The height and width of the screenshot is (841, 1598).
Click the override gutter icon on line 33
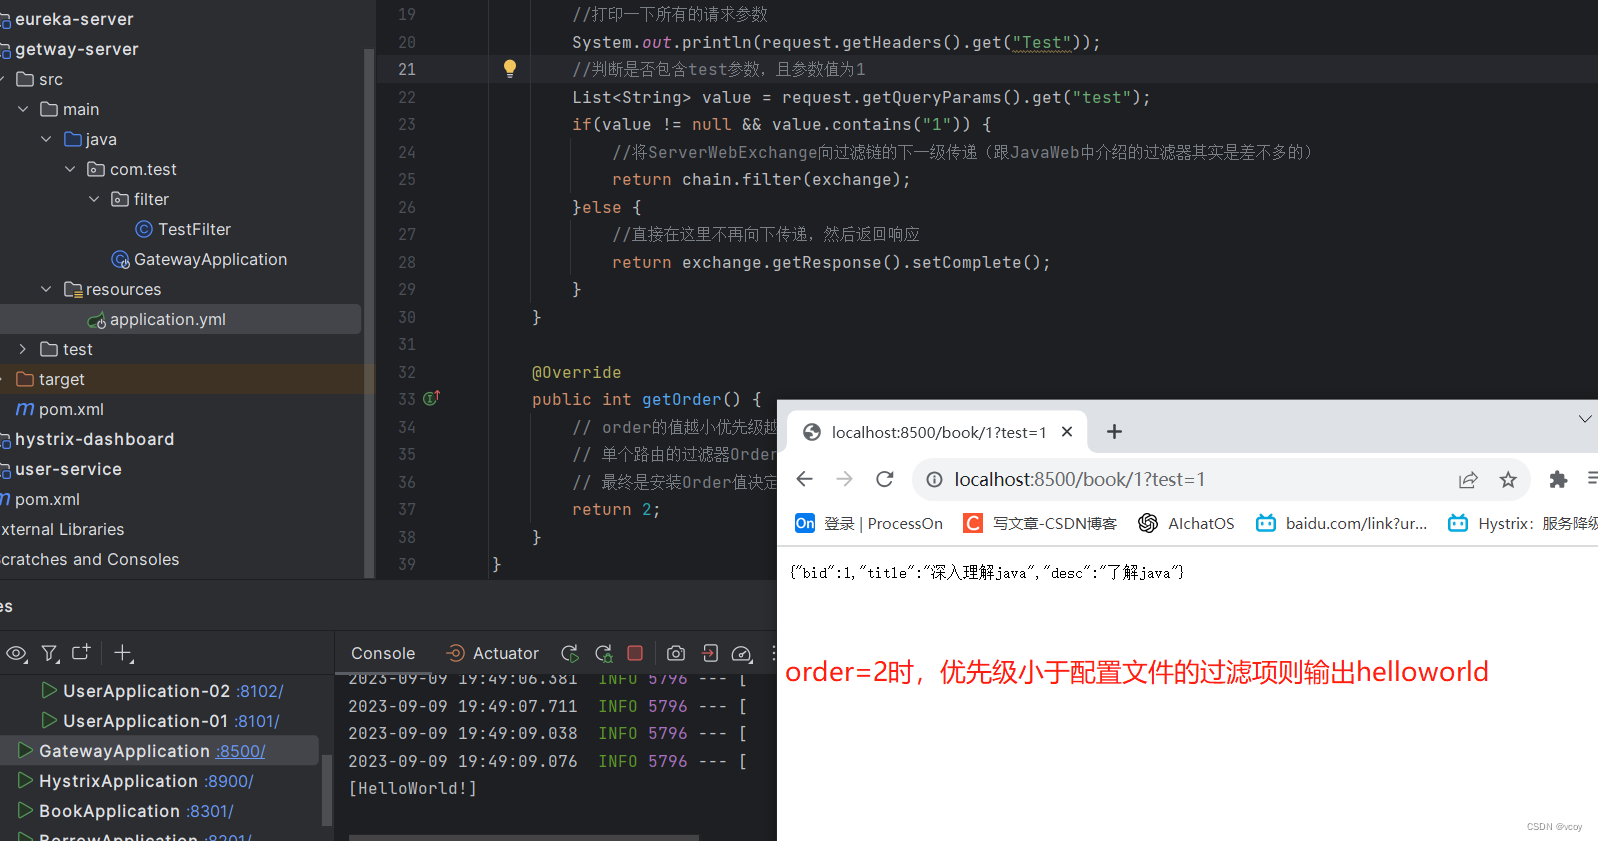(x=431, y=398)
